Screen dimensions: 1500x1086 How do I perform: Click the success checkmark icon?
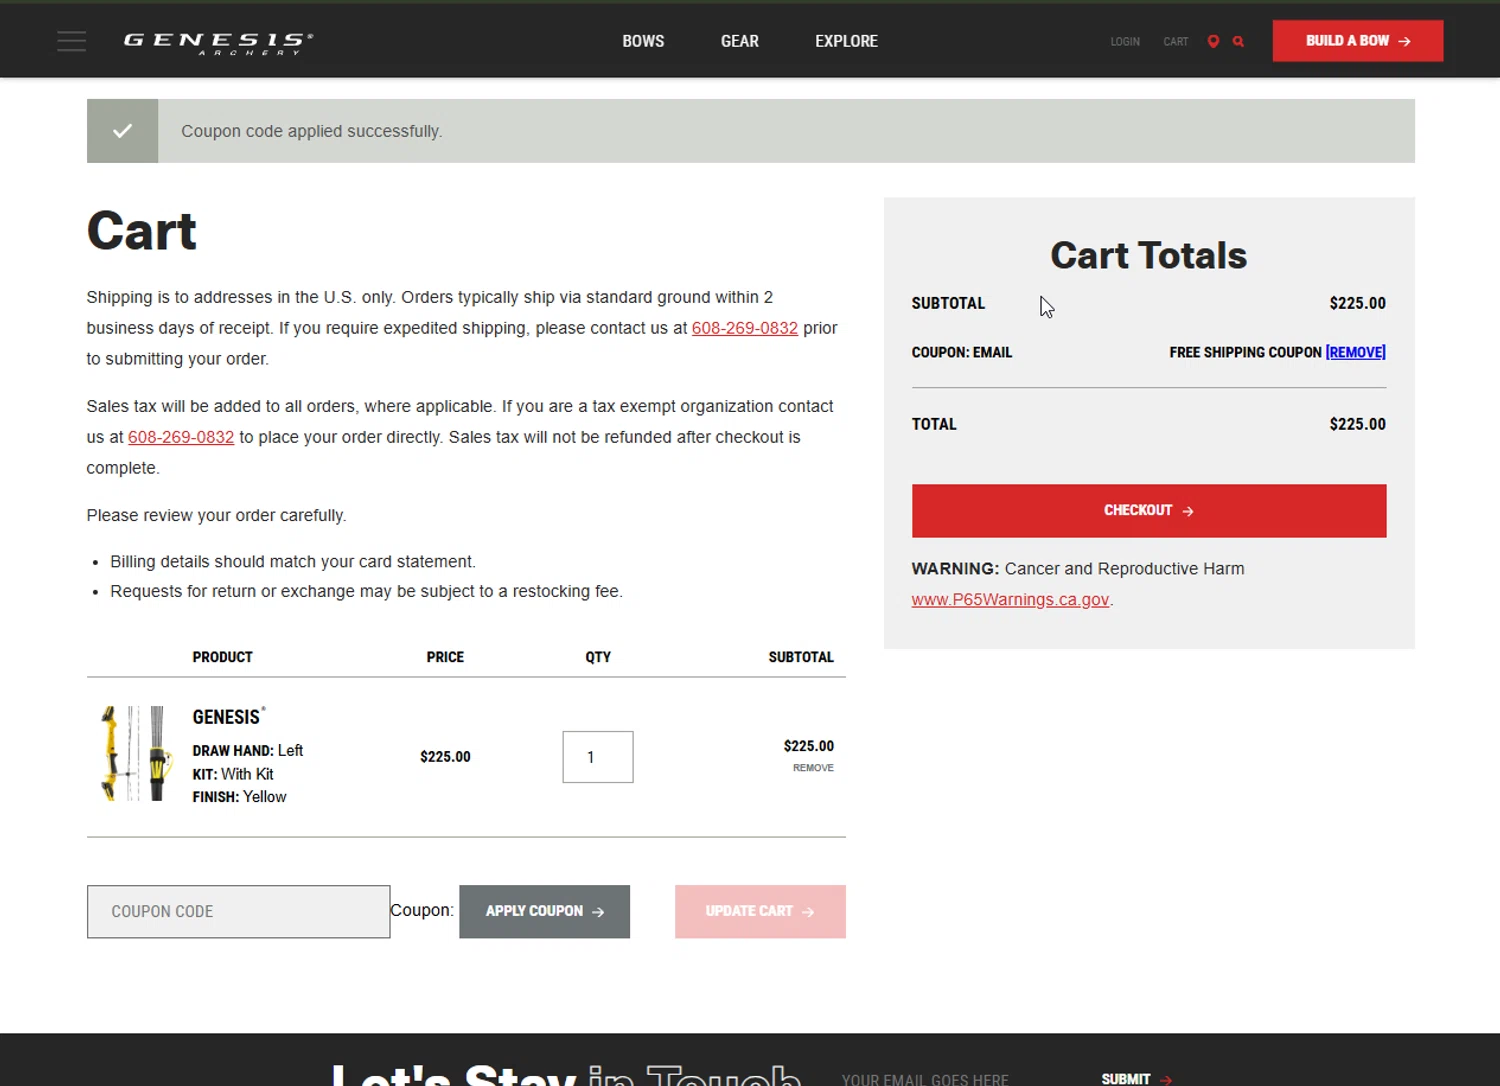(x=122, y=131)
